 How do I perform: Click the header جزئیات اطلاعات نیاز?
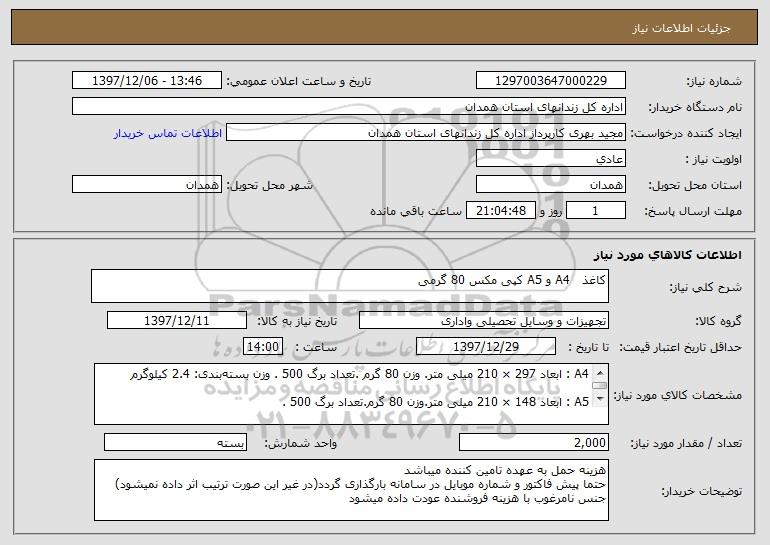[x=681, y=28]
